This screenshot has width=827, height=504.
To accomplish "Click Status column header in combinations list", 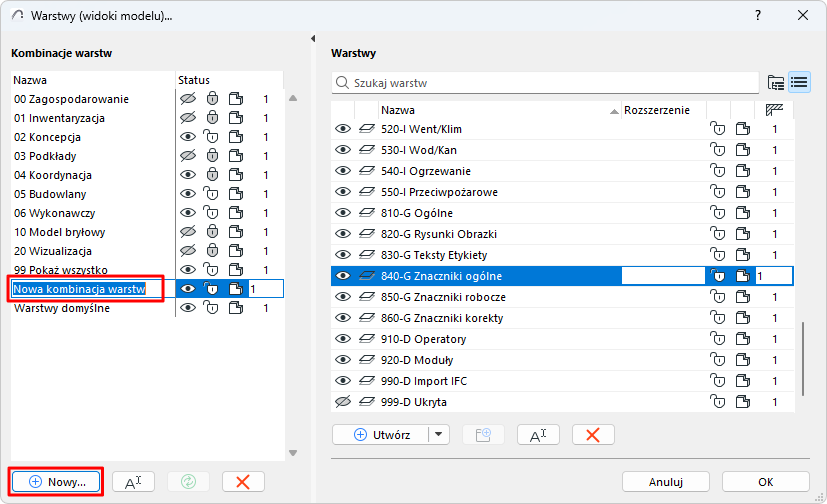I will (x=194, y=80).
